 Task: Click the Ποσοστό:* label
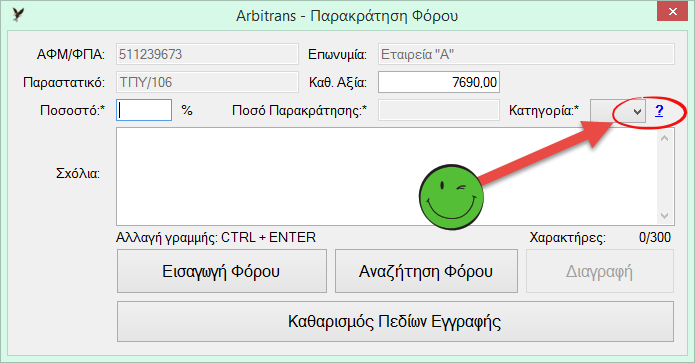[x=72, y=110]
